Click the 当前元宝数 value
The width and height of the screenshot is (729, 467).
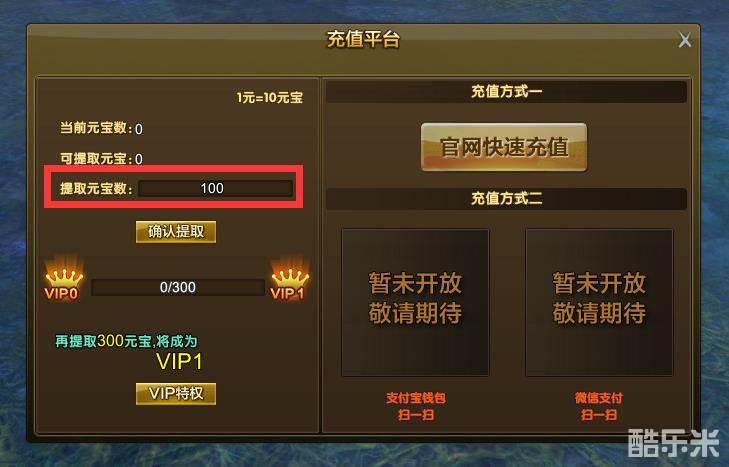pyautogui.click(x=139, y=129)
